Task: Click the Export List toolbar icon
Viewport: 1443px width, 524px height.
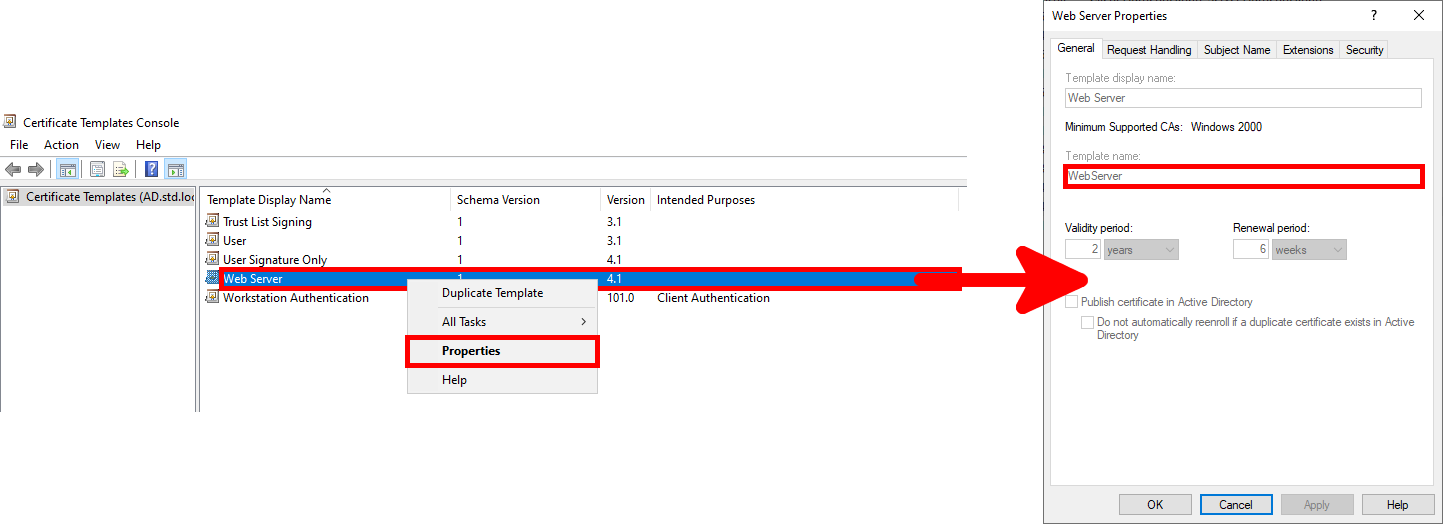Action: 121,170
